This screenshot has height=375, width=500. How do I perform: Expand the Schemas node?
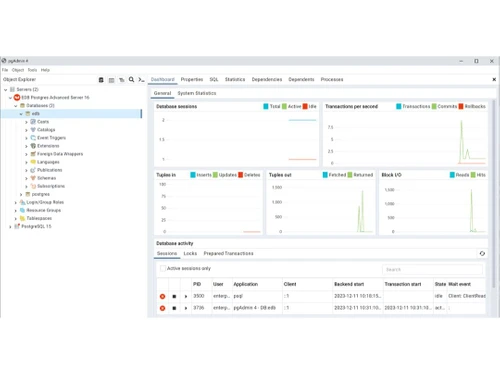click(x=26, y=178)
